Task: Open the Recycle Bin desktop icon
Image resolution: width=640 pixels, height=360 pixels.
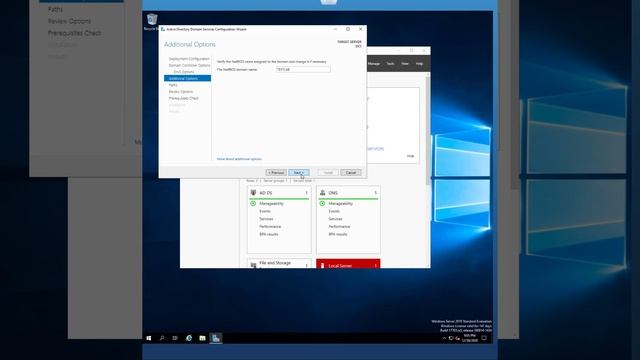Action: click(x=152, y=22)
